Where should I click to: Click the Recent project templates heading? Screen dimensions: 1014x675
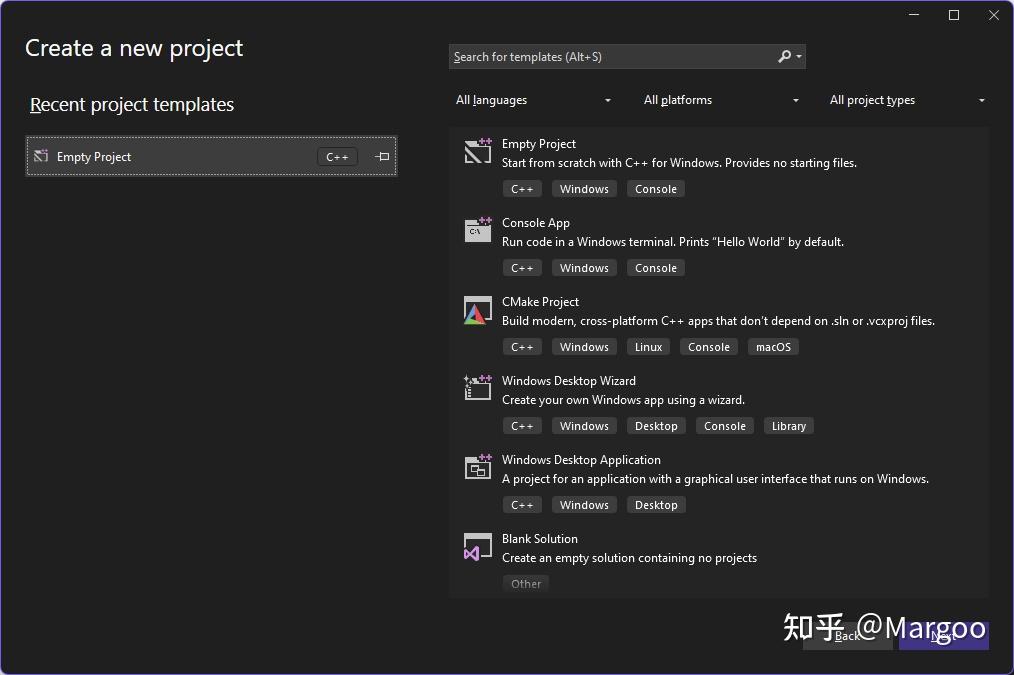132,105
